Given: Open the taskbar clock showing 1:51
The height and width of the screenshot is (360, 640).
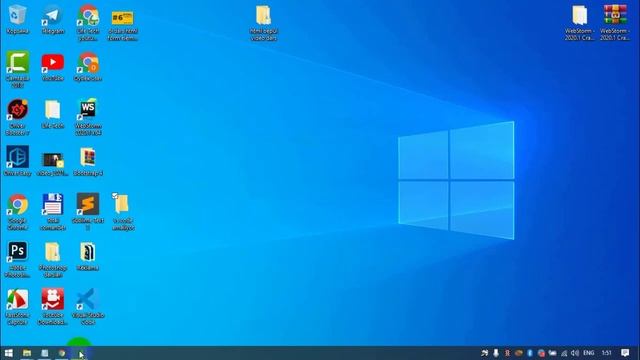Looking at the screenshot, I should pos(607,353).
